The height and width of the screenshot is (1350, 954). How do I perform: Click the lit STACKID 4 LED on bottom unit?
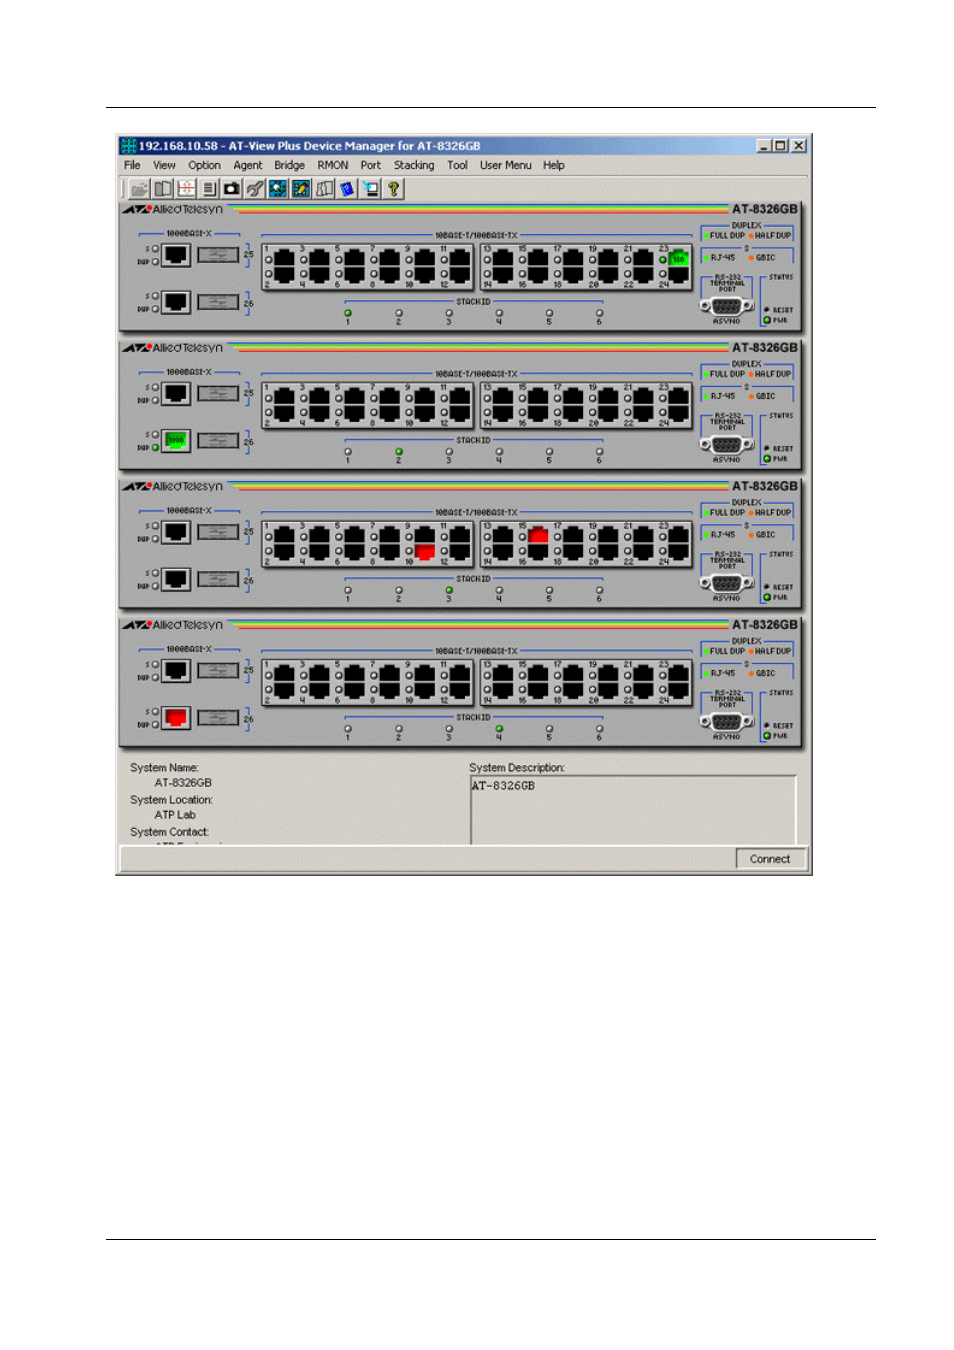pyautogui.click(x=499, y=729)
